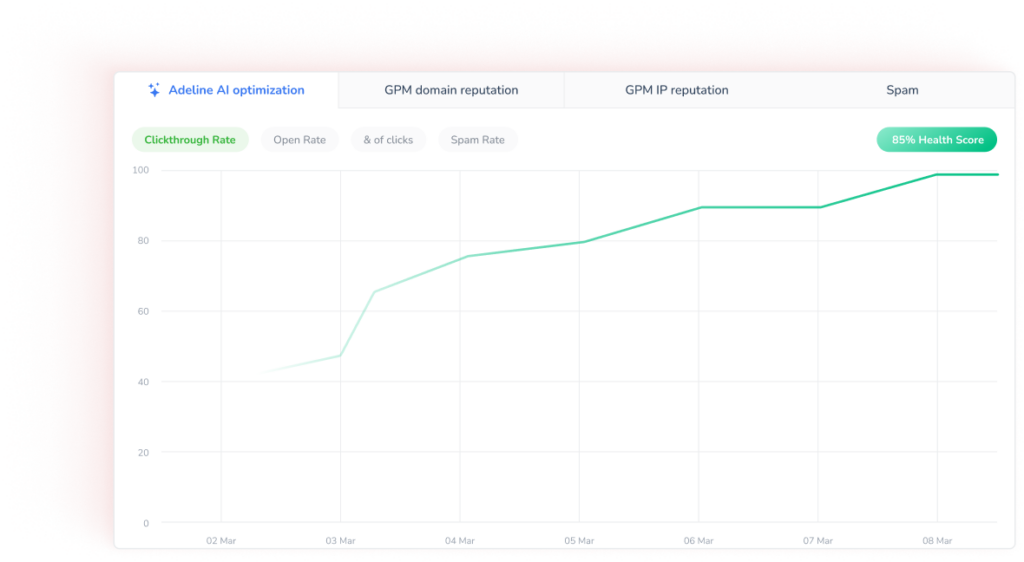This screenshot has width=1024, height=562.
Task: Click the 02 Mar x-axis date label
Action: pyautogui.click(x=221, y=540)
